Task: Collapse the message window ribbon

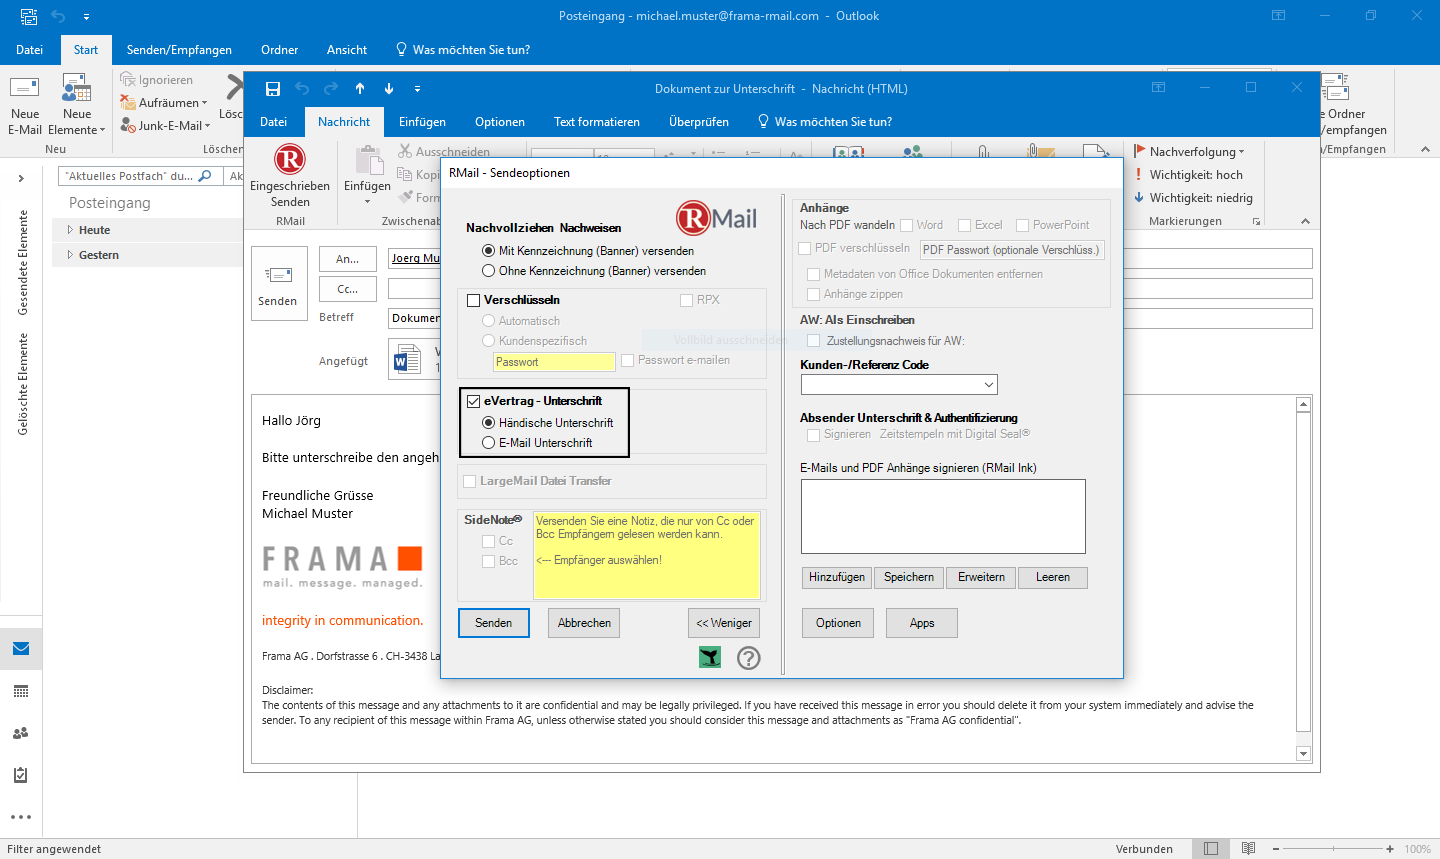Action: click(x=1305, y=221)
